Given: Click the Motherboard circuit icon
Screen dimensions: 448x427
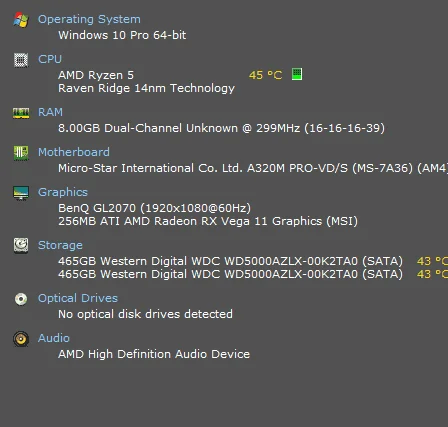Looking at the screenshot, I should click(x=21, y=153).
